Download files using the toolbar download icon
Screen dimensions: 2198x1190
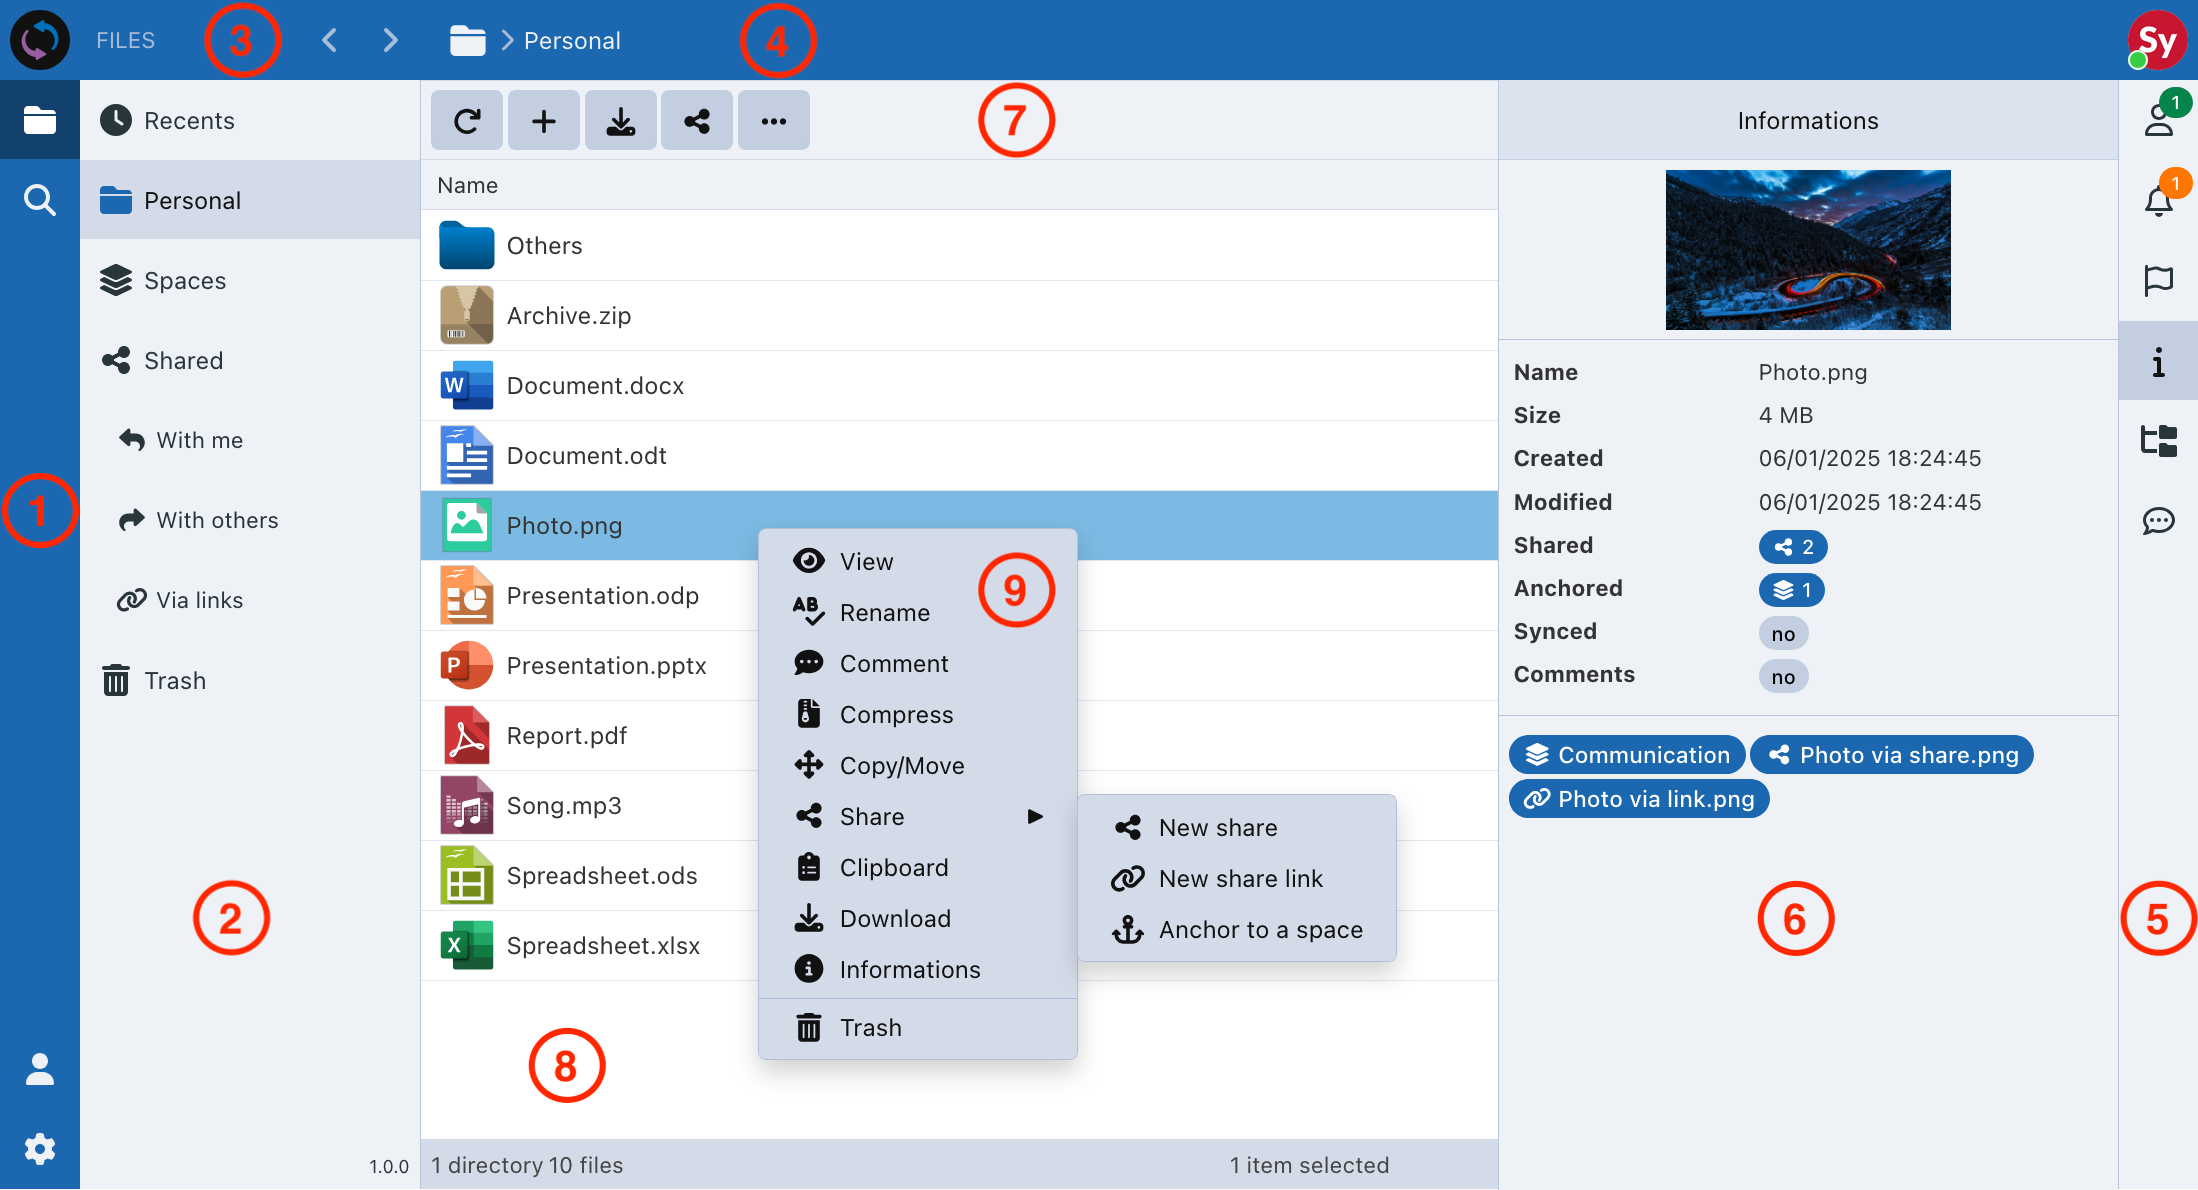620,120
